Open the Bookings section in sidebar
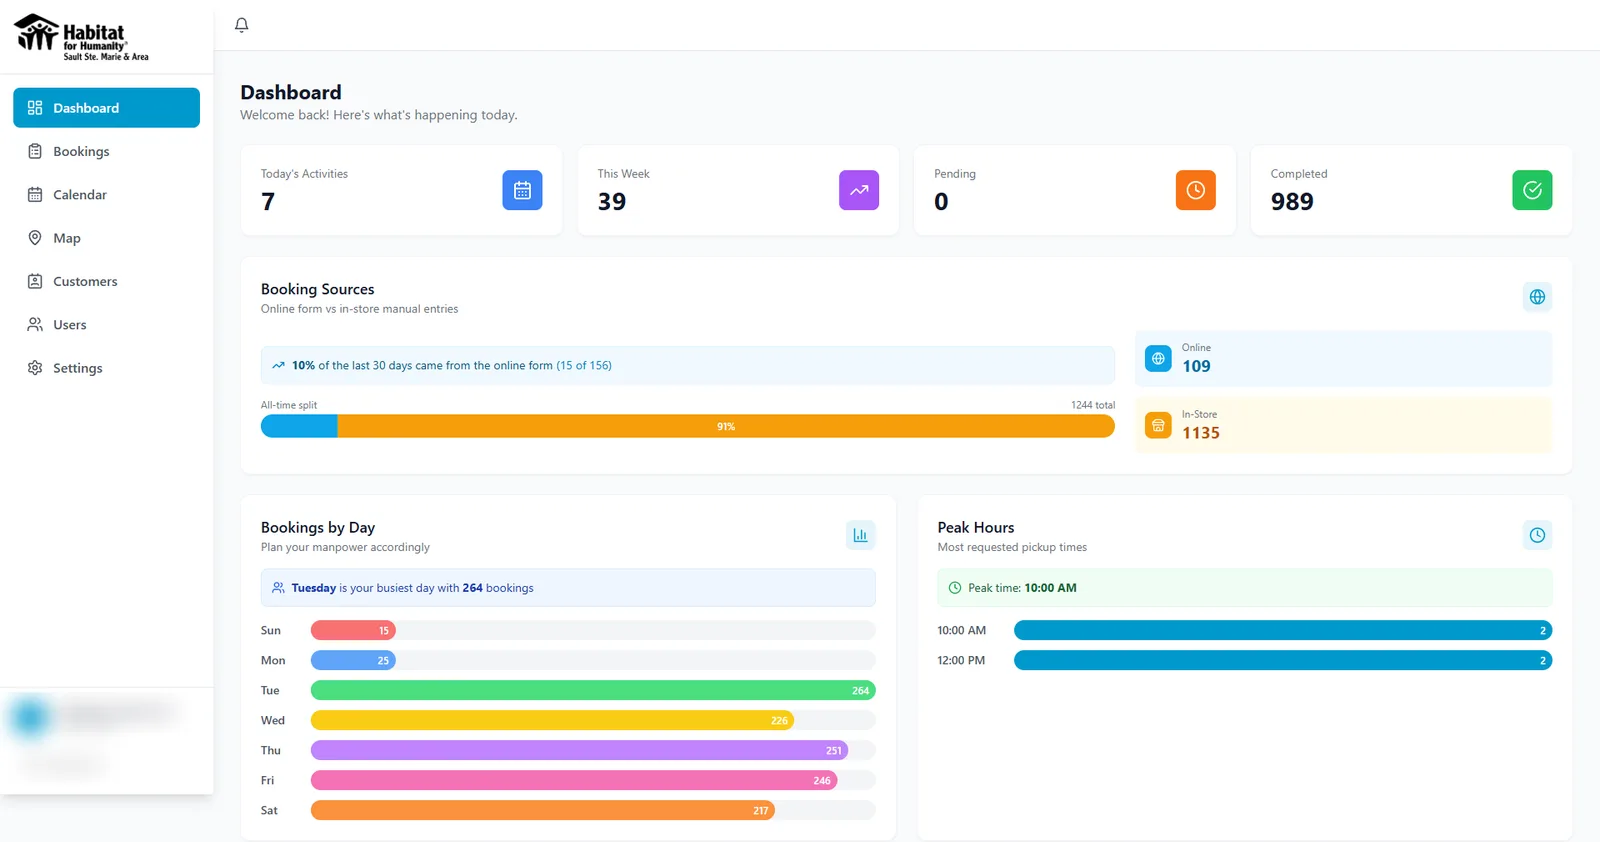The width and height of the screenshot is (1600, 842). coord(106,151)
